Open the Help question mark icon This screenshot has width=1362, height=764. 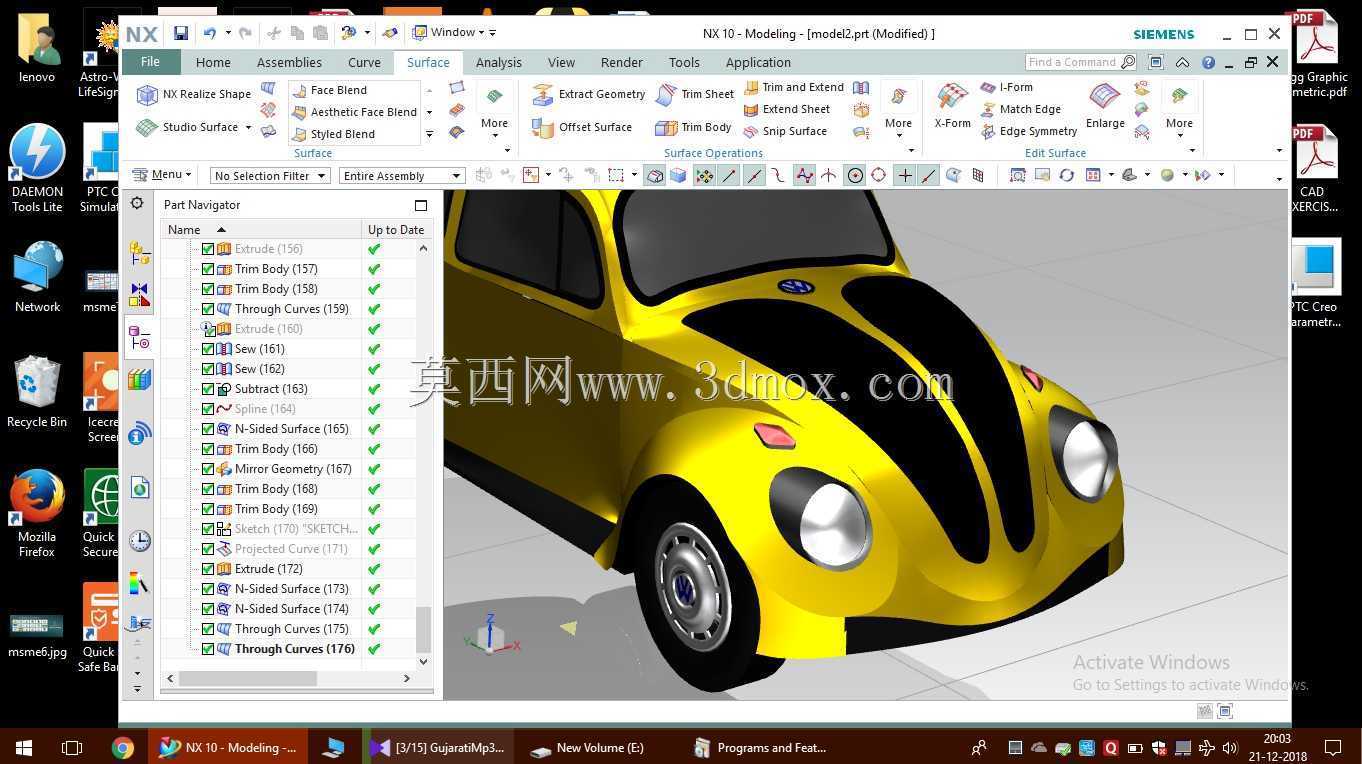[1208, 62]
